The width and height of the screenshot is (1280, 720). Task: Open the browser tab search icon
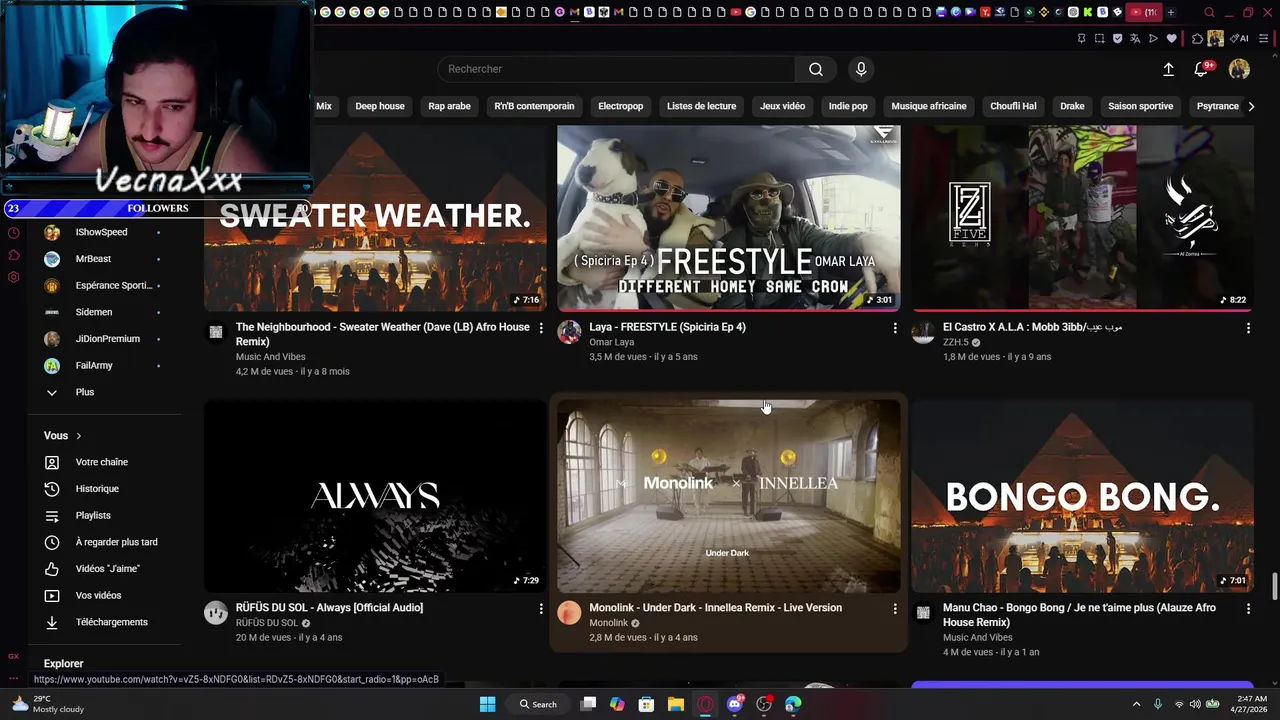point(1209,12)
